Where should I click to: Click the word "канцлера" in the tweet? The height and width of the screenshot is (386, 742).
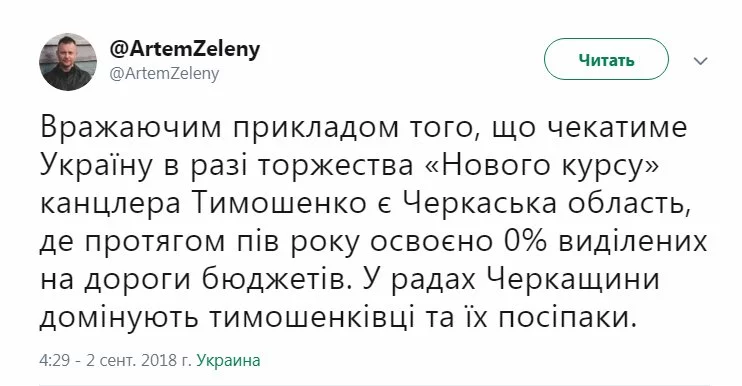pyautogui.click(x=110, y=205)
